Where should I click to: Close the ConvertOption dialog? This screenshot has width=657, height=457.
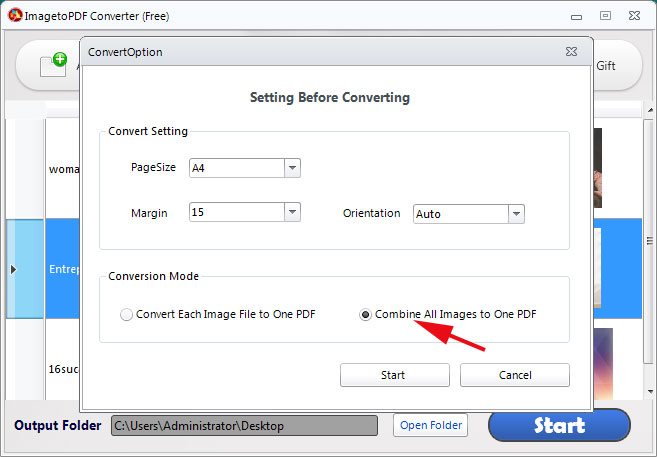tap(571, 52)
